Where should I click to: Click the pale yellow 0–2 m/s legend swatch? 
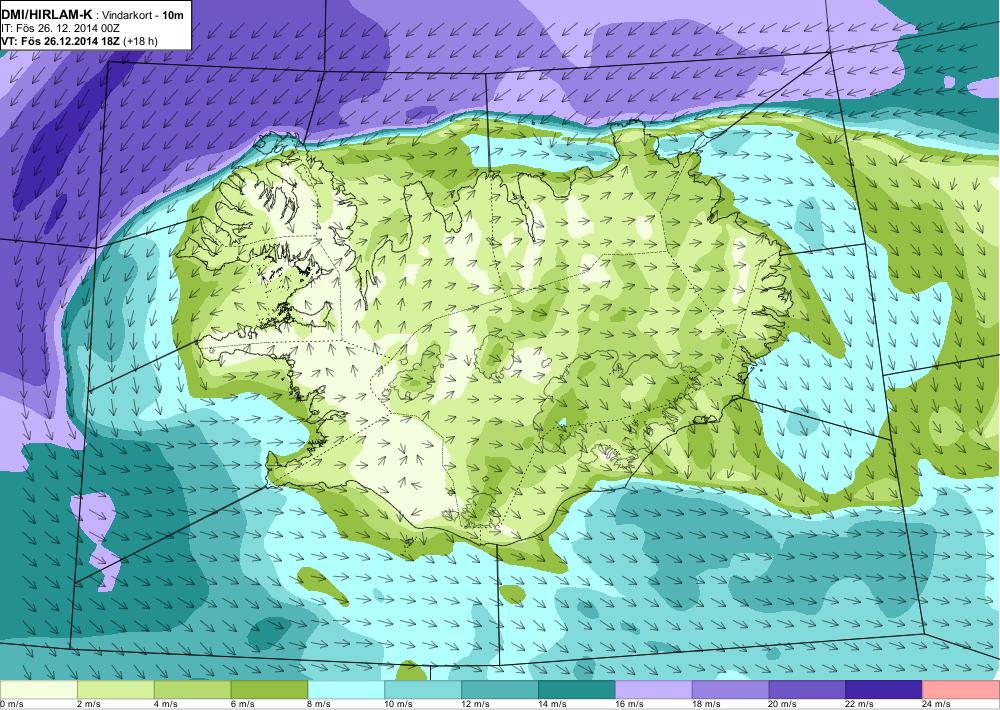point(38,690)
